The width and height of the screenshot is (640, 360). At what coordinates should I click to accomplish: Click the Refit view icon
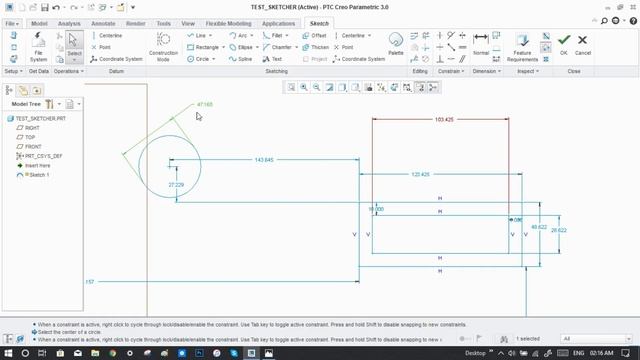click(291, 87)
